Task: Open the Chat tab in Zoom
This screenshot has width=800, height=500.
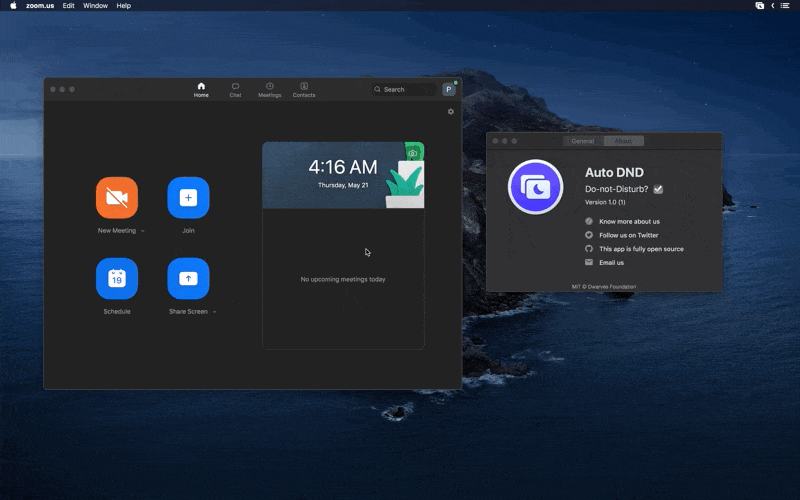Action: 235,89
